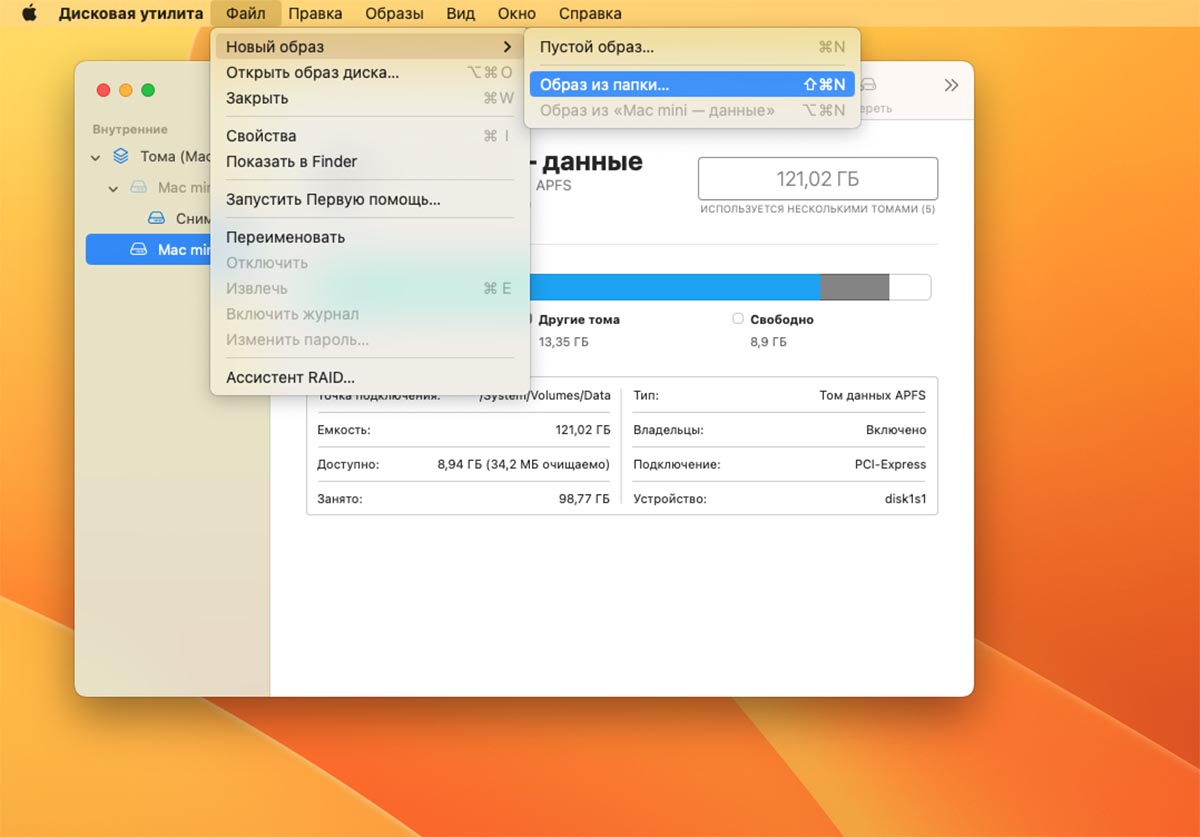Choose Показать в Finder from the File menu
1200x837 pixels.
coord(291,161)
